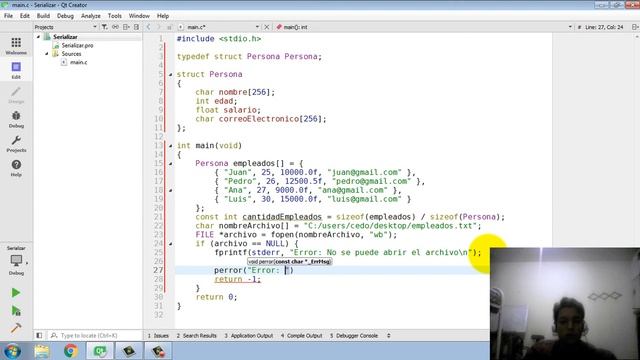Image resolution: width=640 pixels, height=360 pixels.
Task: Synchronize with editor link icon
Action: (x=116, y=27)
